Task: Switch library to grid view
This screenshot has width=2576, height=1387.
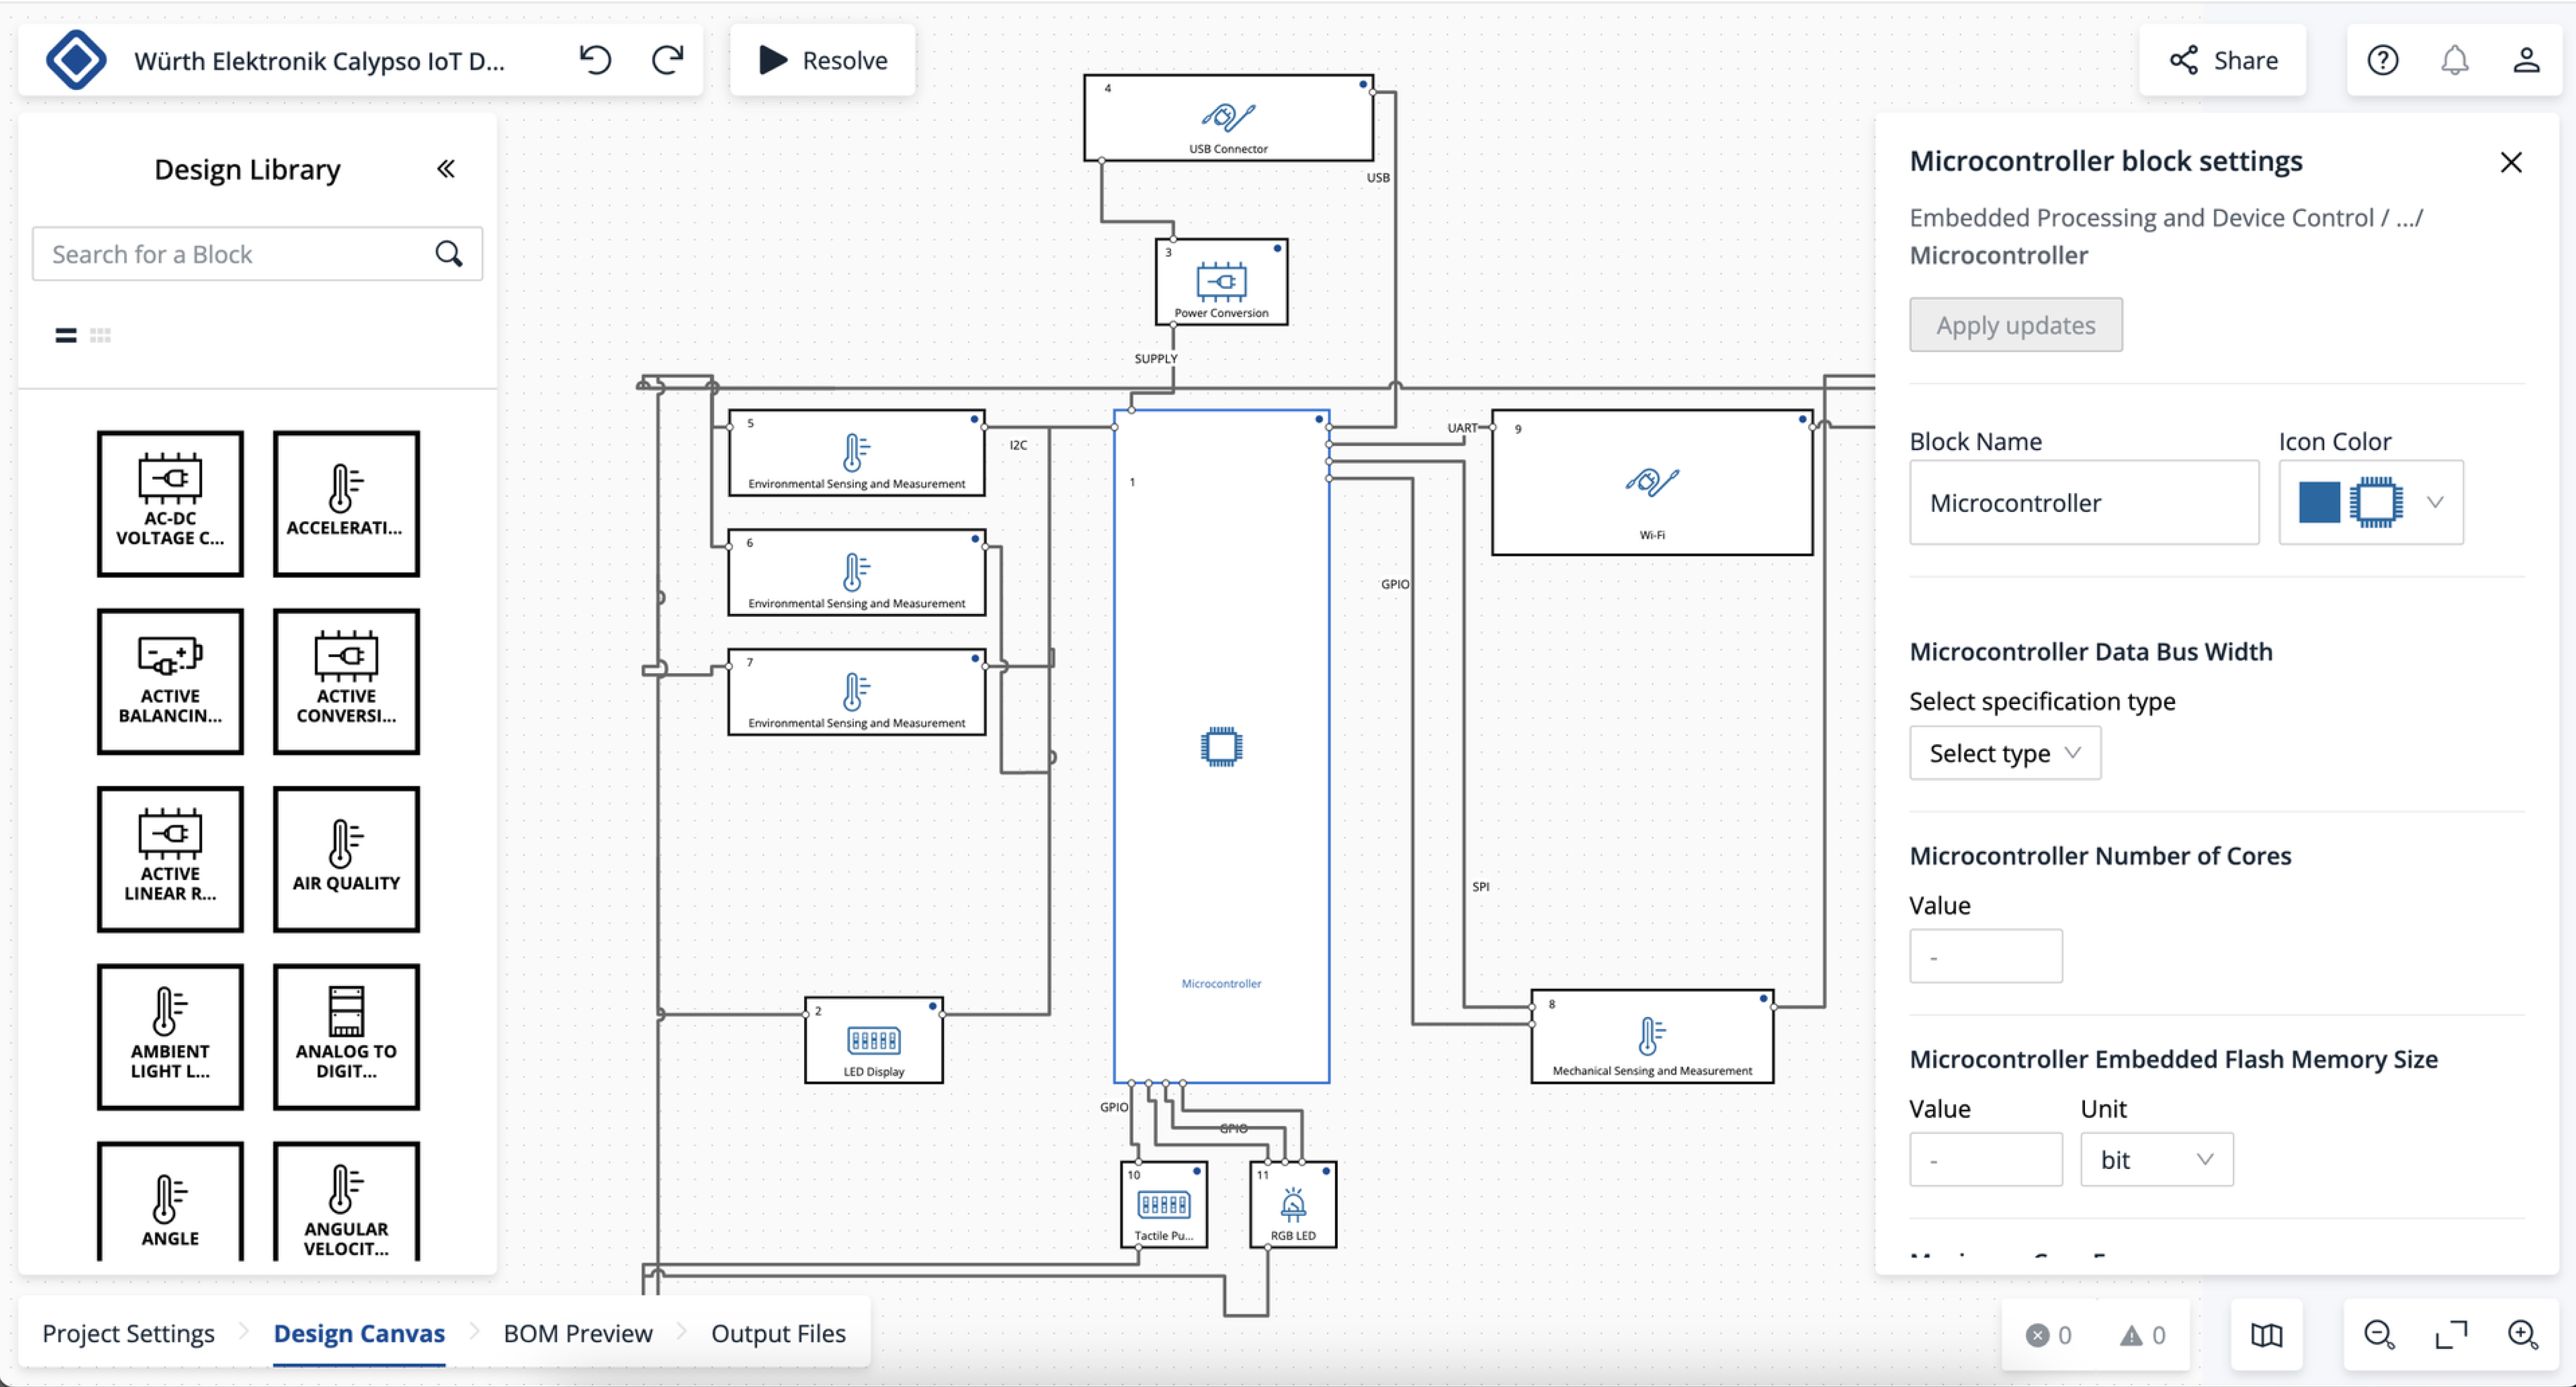Action: pyautogui.click(x=100, y=334)
